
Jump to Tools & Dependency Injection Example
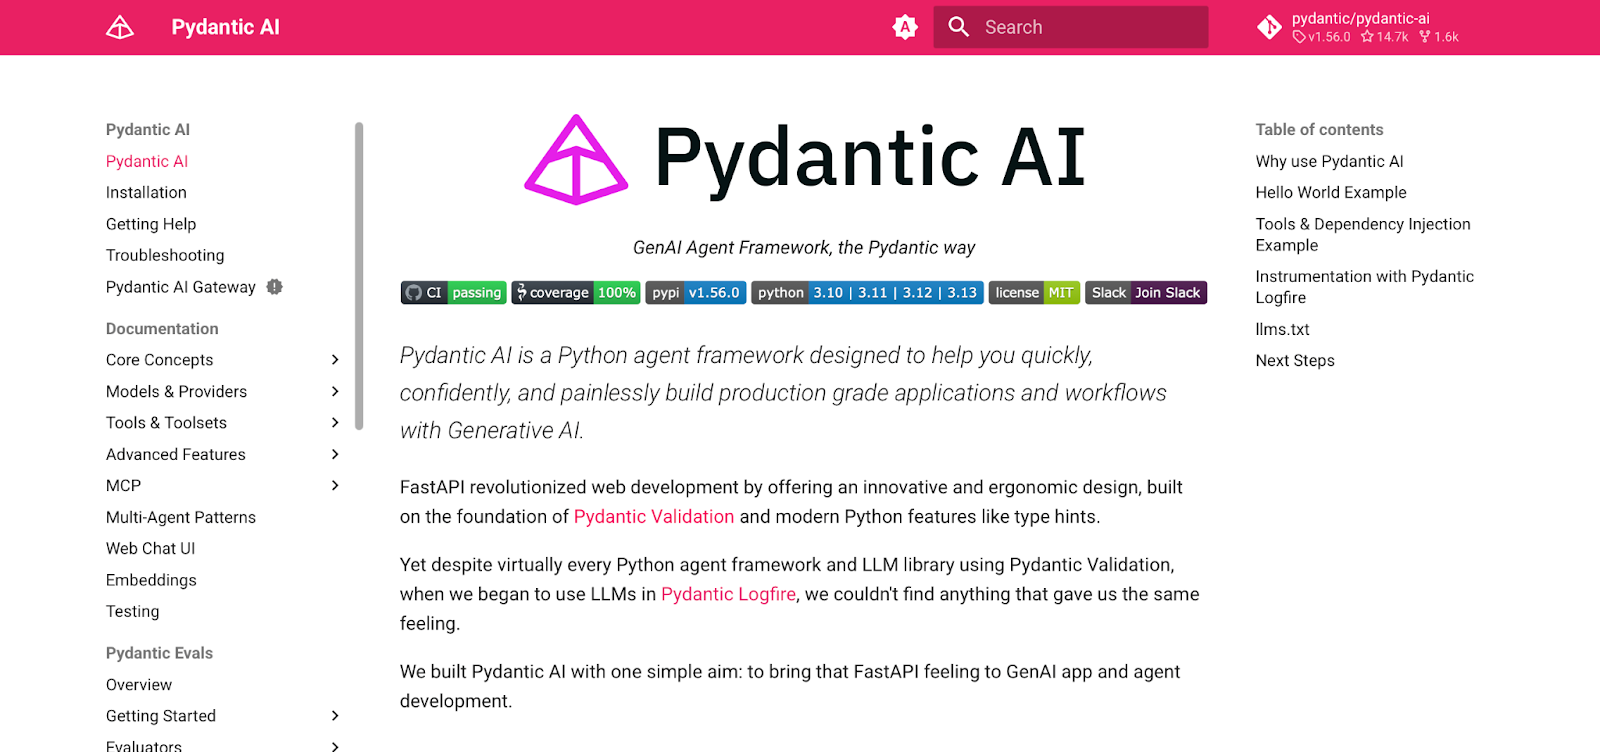pos(1363,235)
